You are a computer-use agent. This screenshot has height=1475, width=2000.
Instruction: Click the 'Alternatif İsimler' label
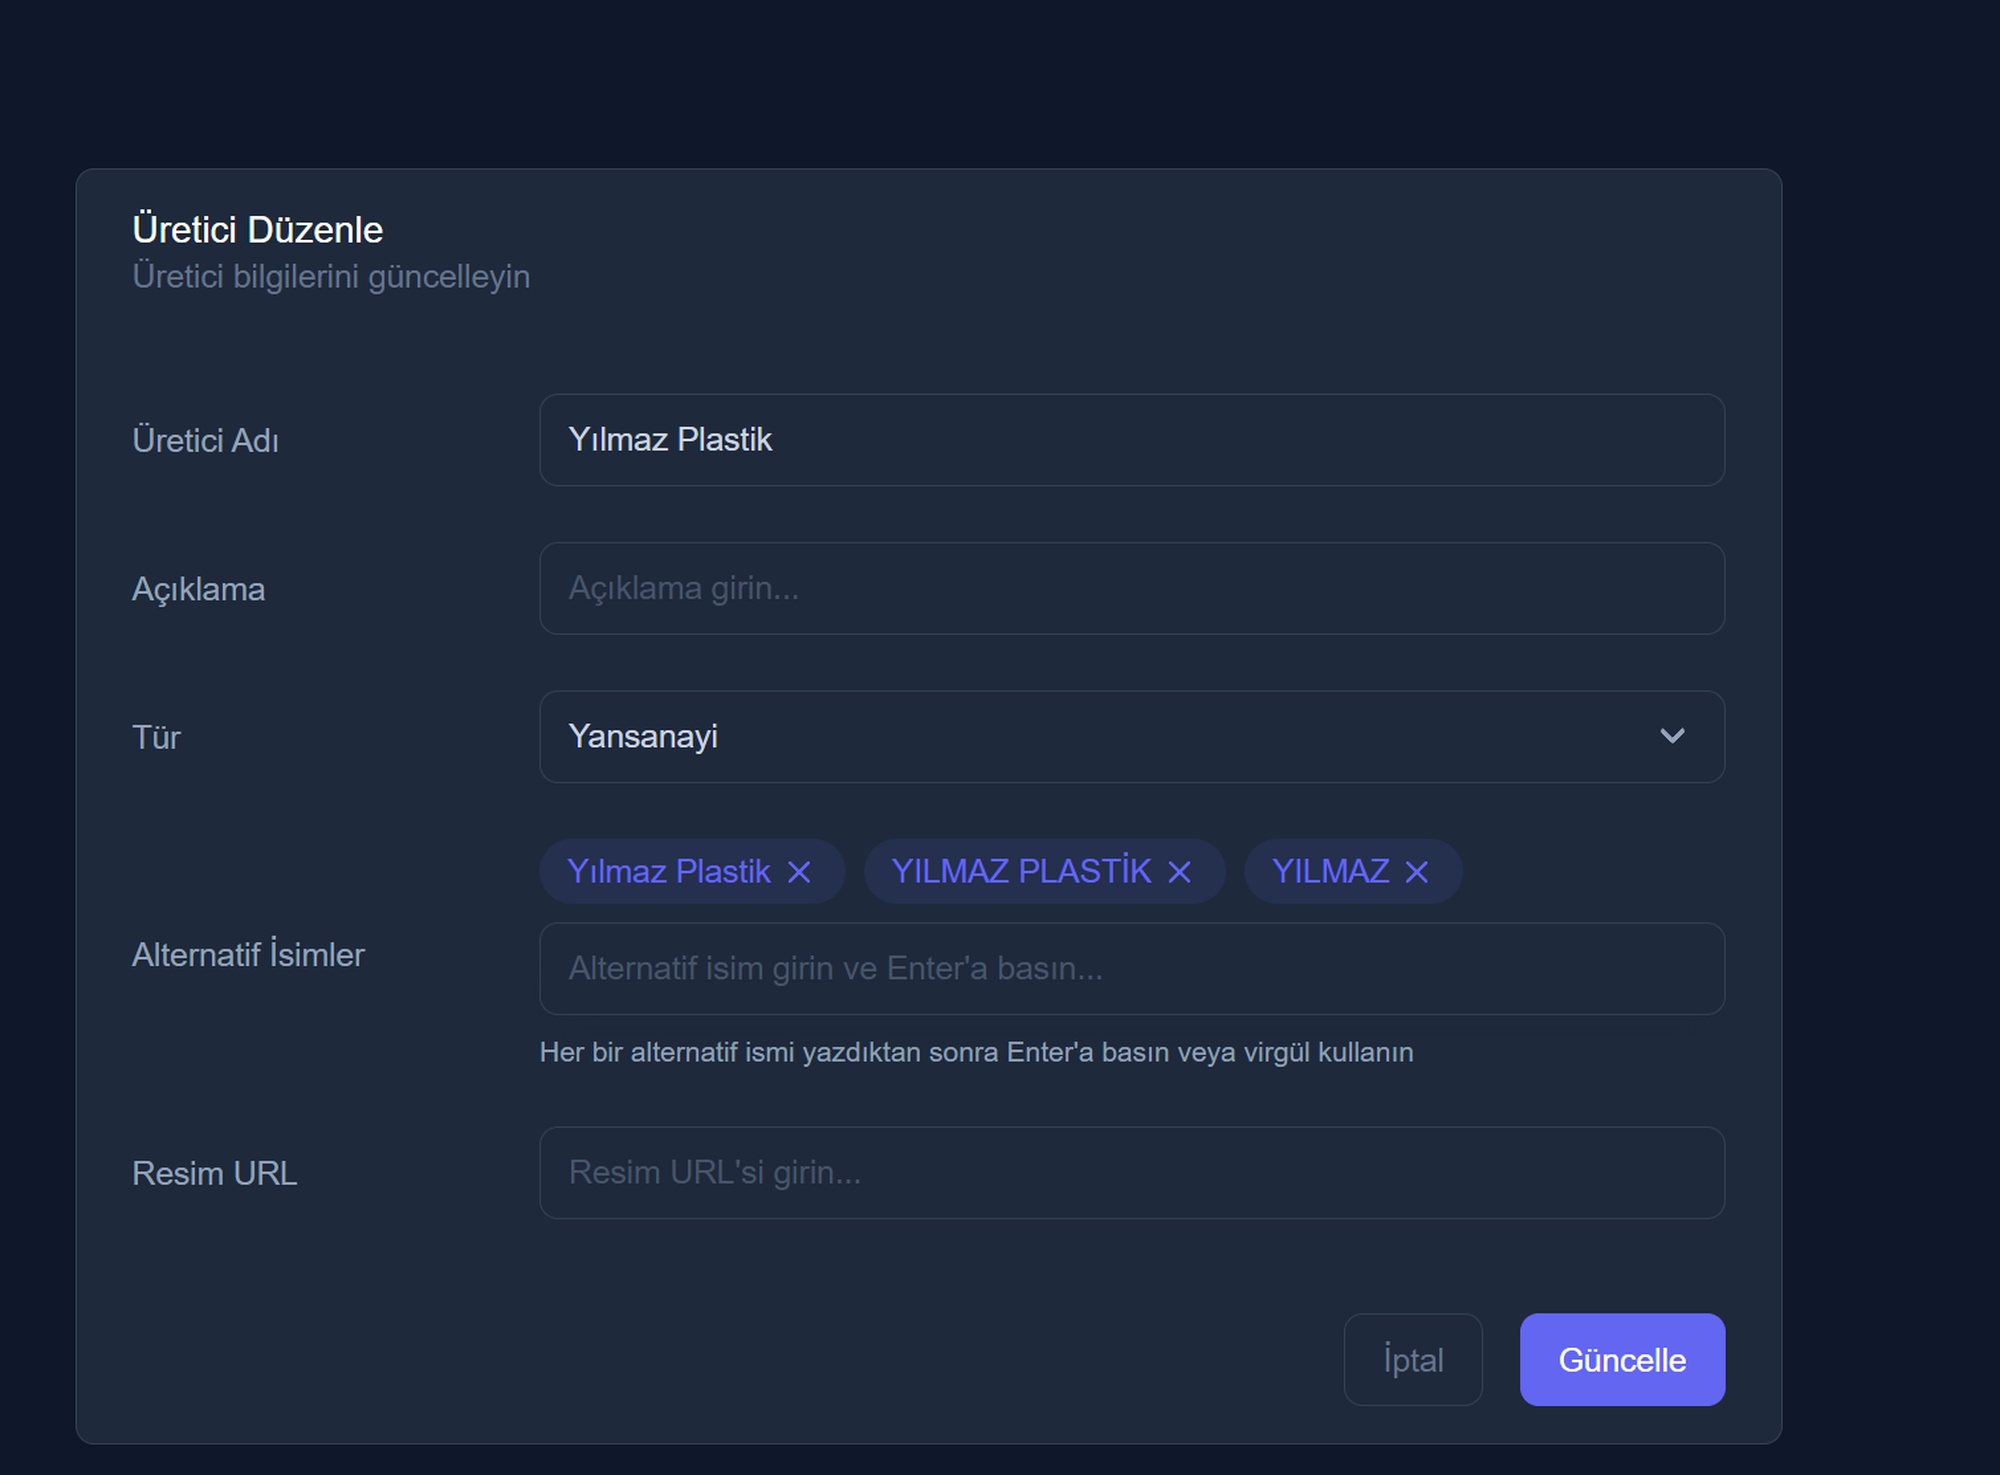248,954
